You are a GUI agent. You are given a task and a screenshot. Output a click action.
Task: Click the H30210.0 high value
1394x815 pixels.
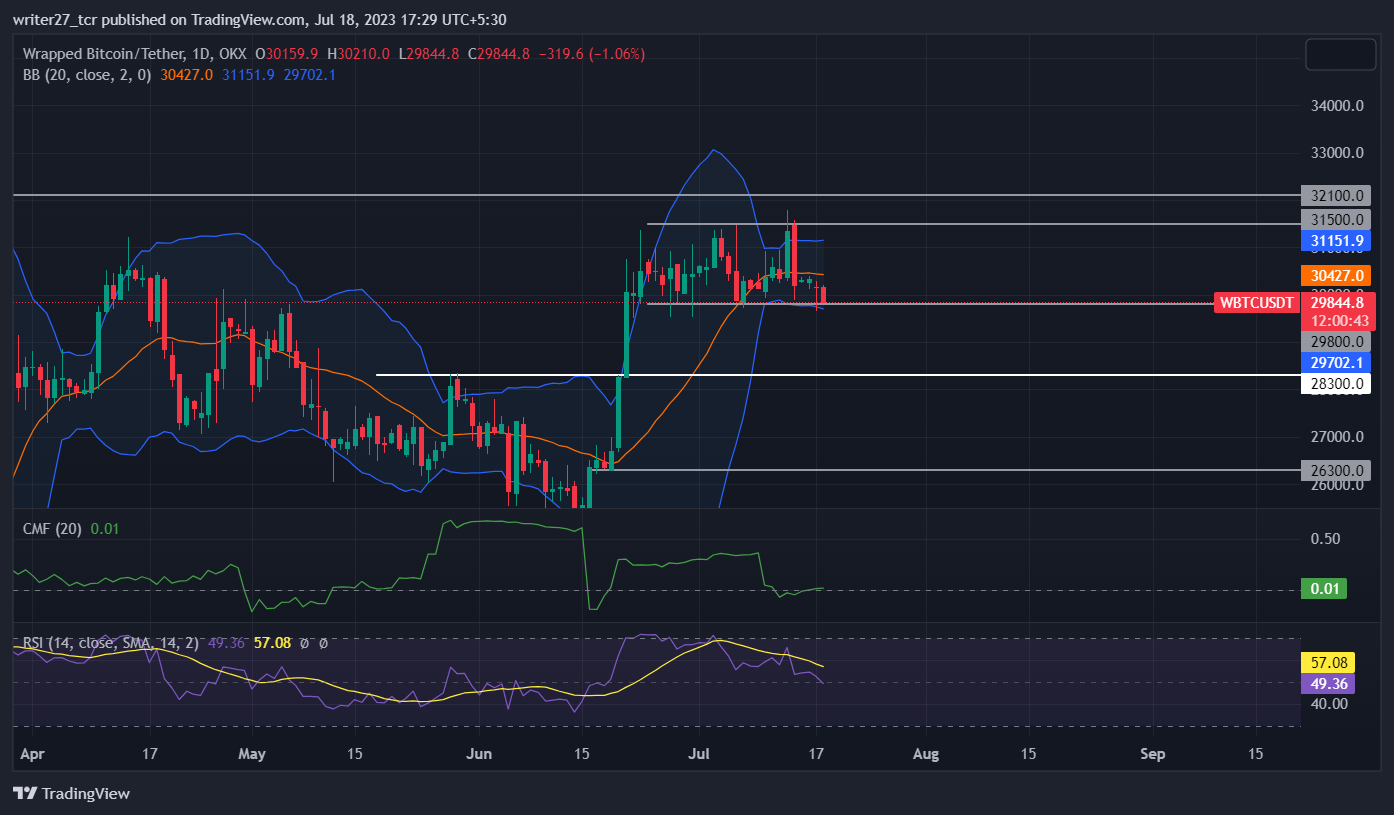coord(359,54)
